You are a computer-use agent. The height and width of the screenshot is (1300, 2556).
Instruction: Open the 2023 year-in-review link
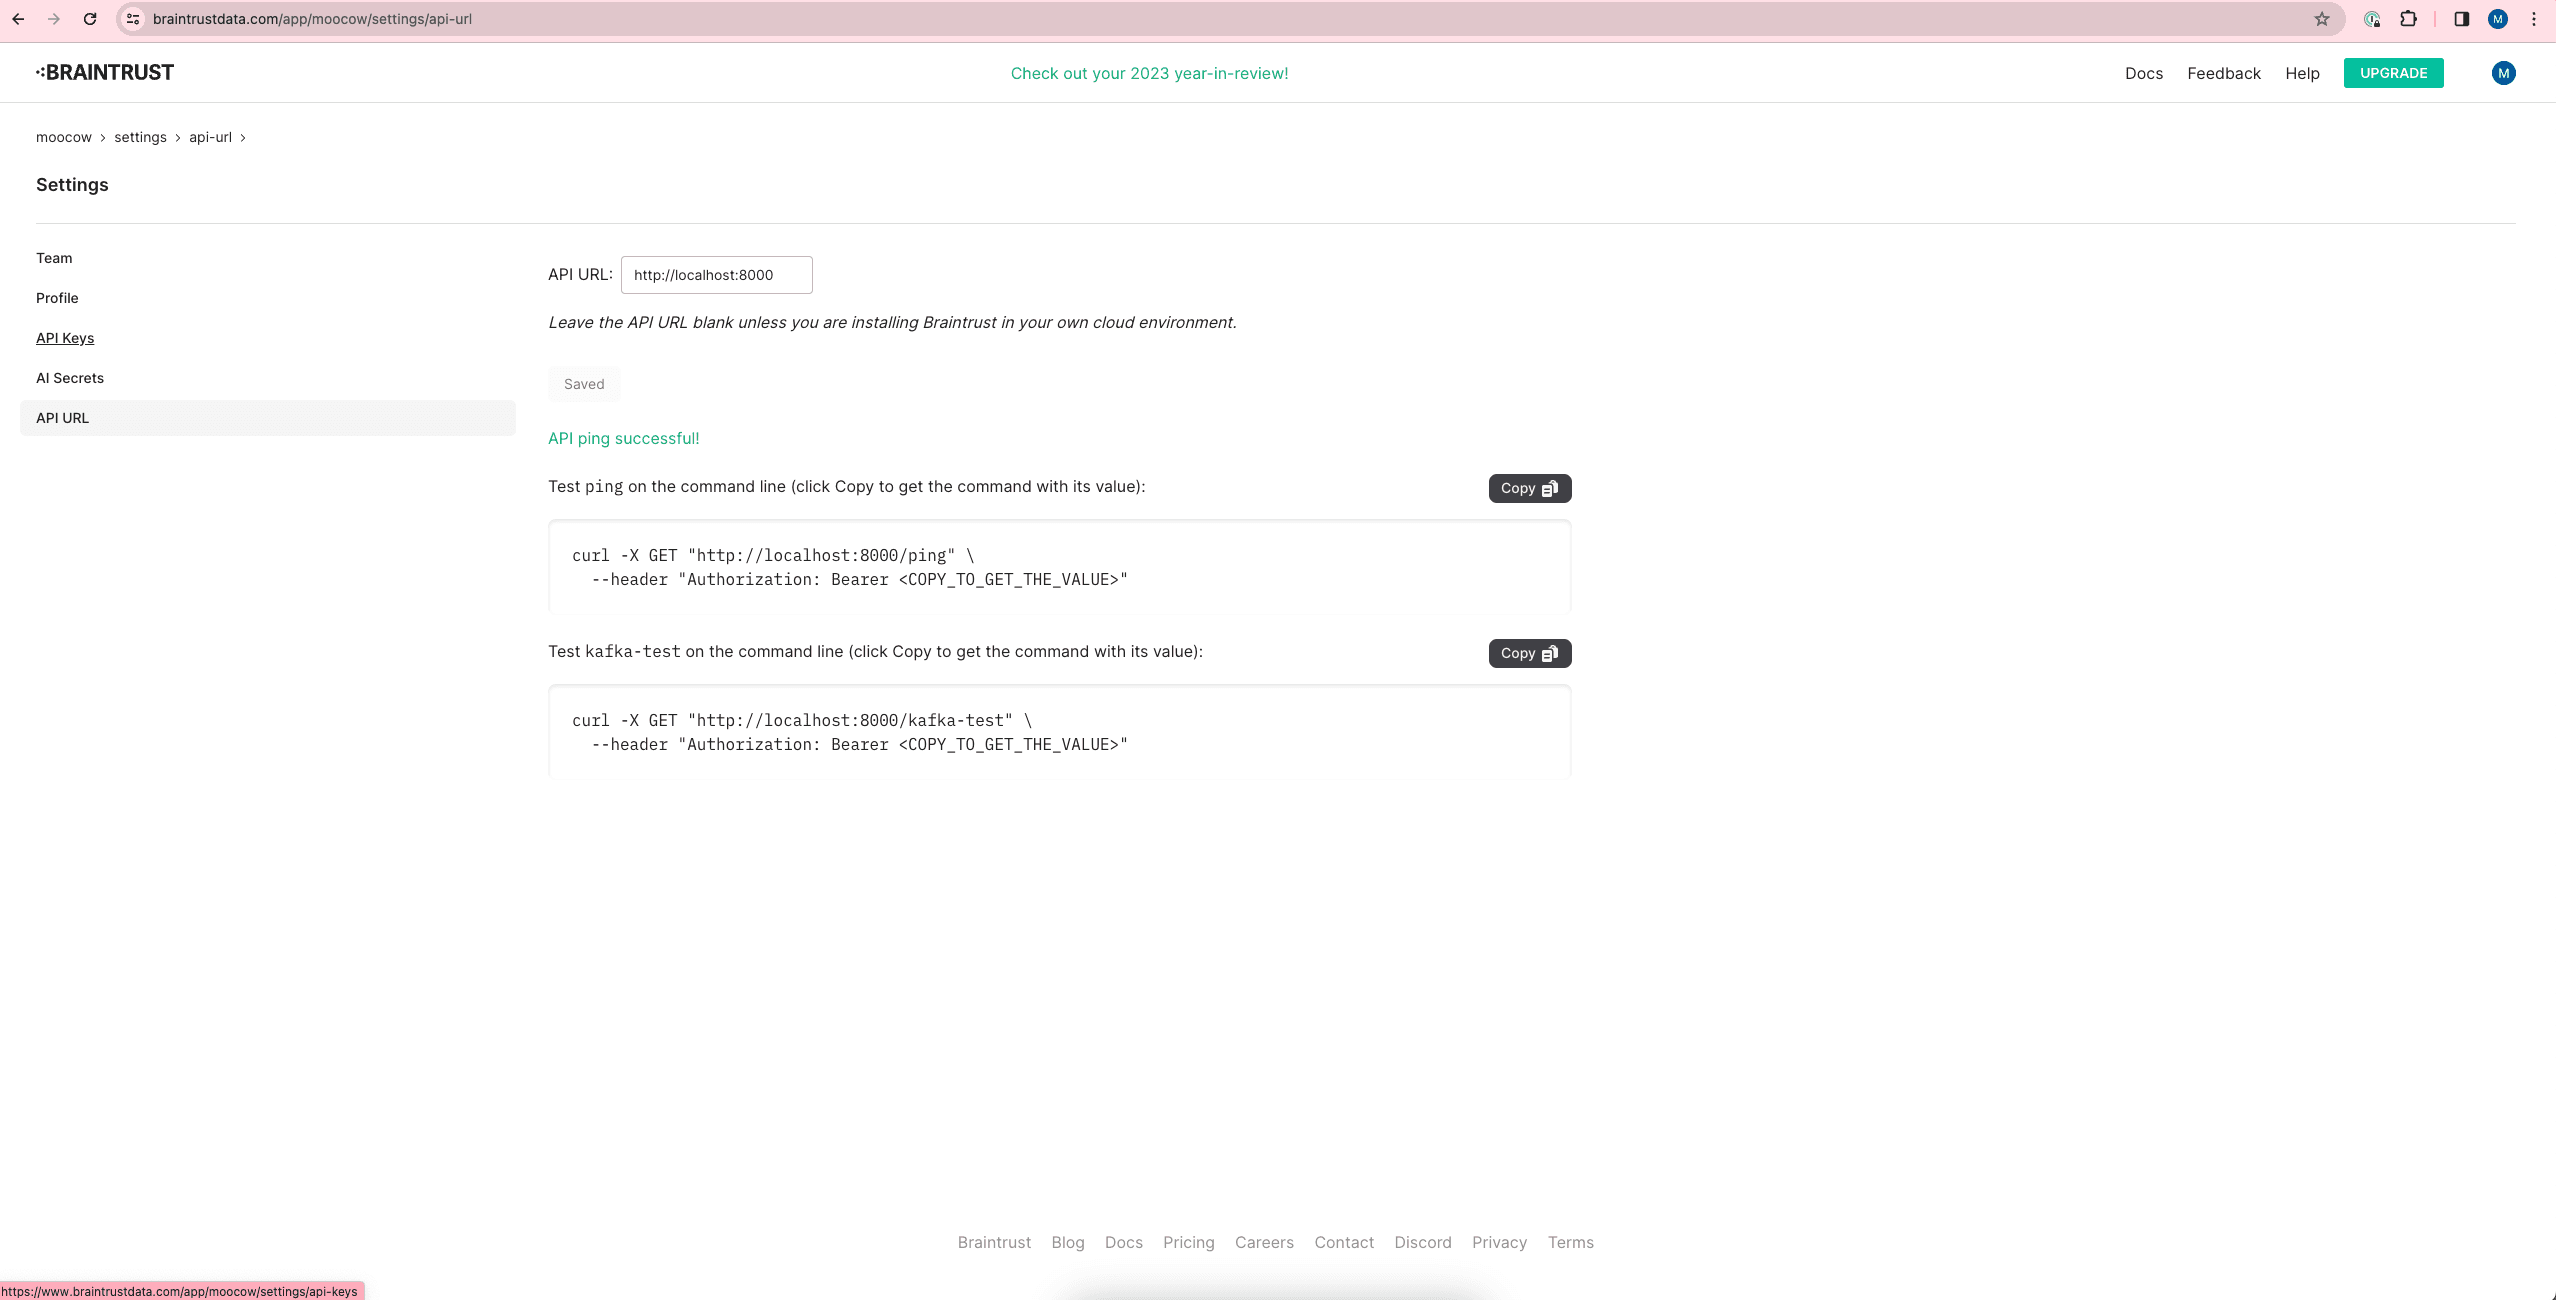(x=1148, y=72)
